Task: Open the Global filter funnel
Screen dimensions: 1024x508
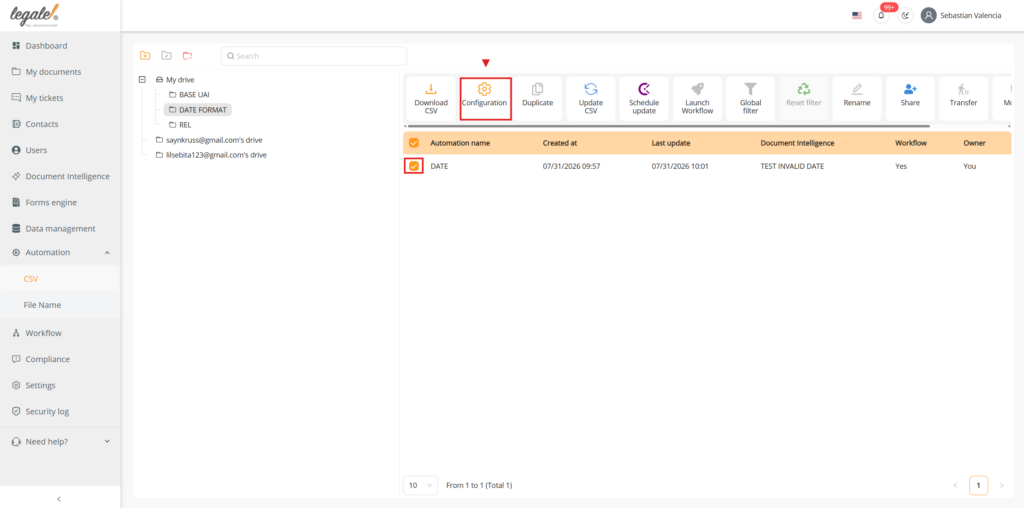Action: point(750,99)
